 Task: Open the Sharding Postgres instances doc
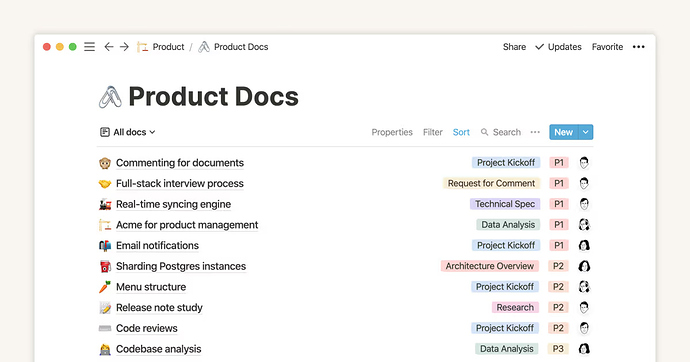click(181, 266)
